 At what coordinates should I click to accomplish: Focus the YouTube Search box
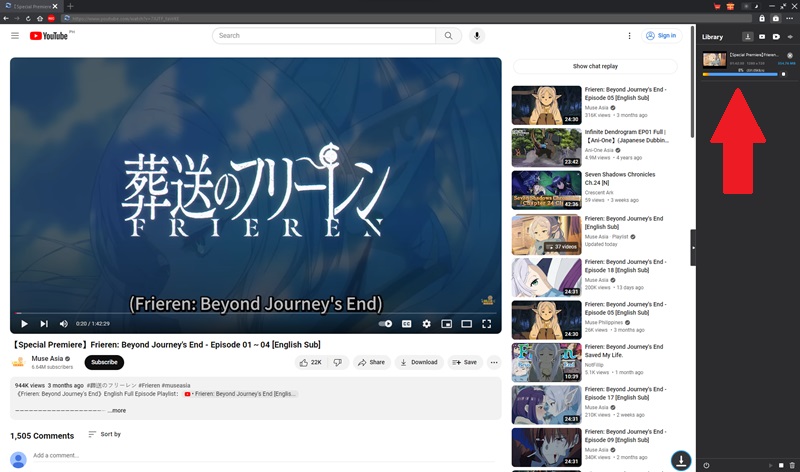click(x=324, y=36)
